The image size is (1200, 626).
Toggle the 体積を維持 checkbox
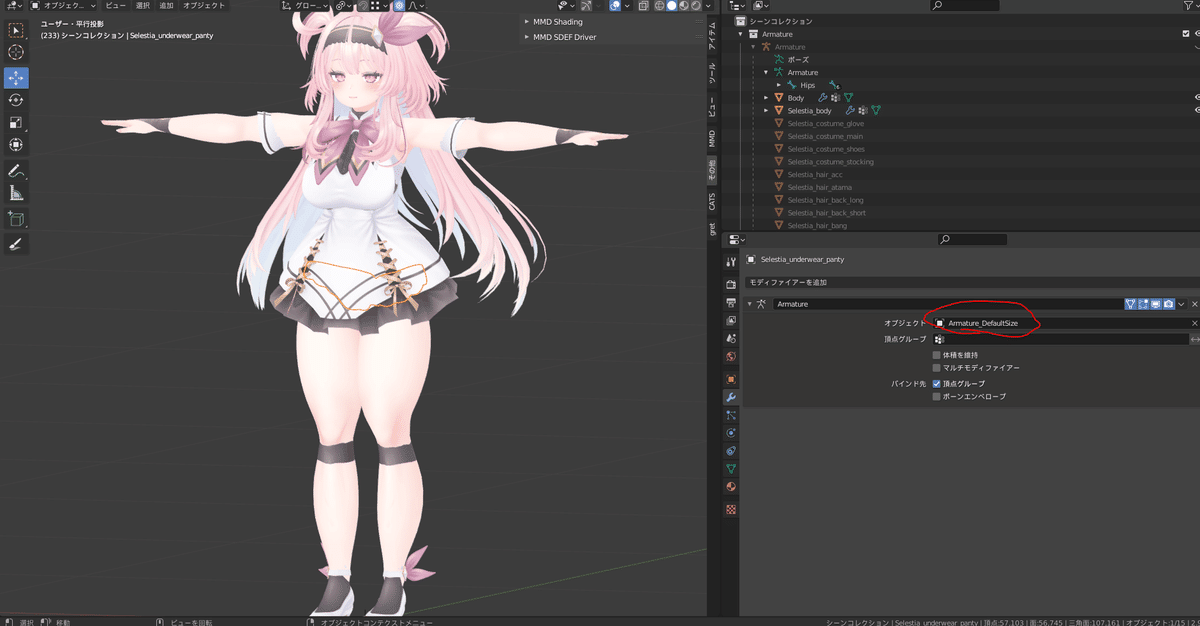click(x=937, y=355)
